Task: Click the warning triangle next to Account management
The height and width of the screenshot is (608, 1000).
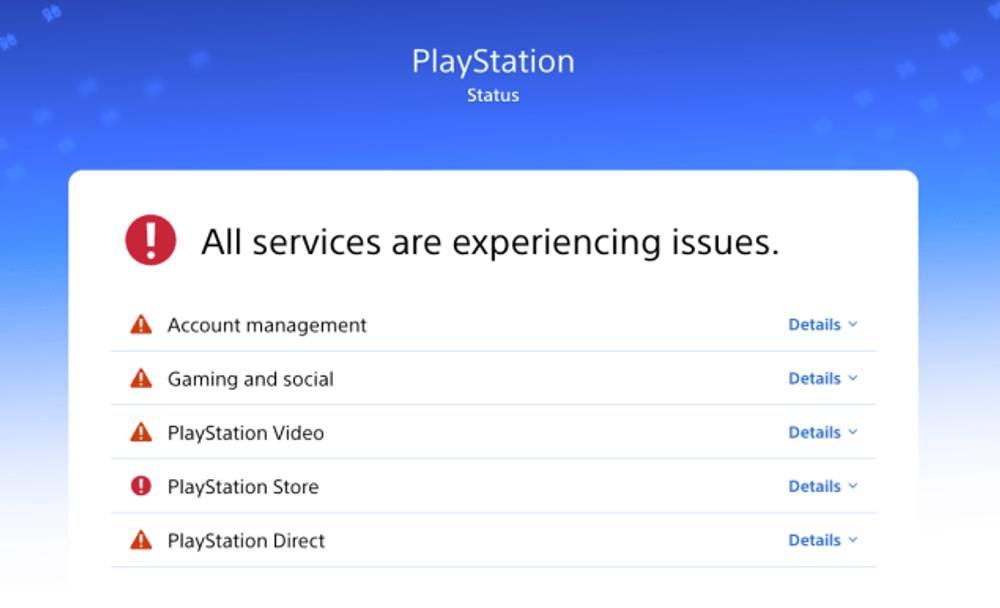Action: (x=141, y=325)
